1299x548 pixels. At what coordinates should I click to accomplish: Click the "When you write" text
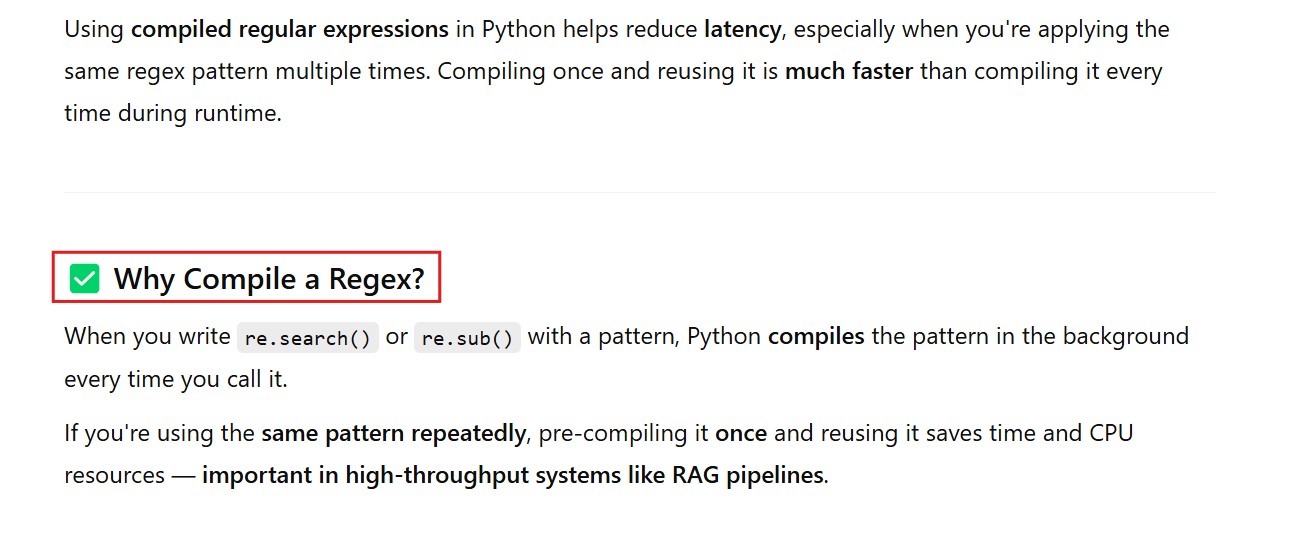tap(147, 336)
